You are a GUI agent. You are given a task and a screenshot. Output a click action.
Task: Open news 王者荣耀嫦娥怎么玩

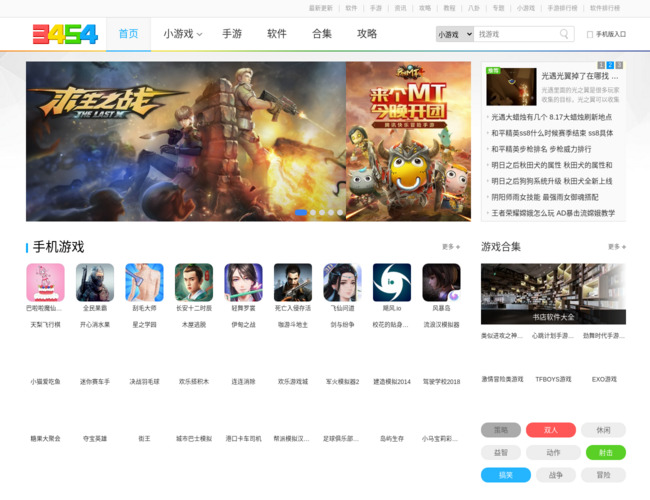[553, 213]
